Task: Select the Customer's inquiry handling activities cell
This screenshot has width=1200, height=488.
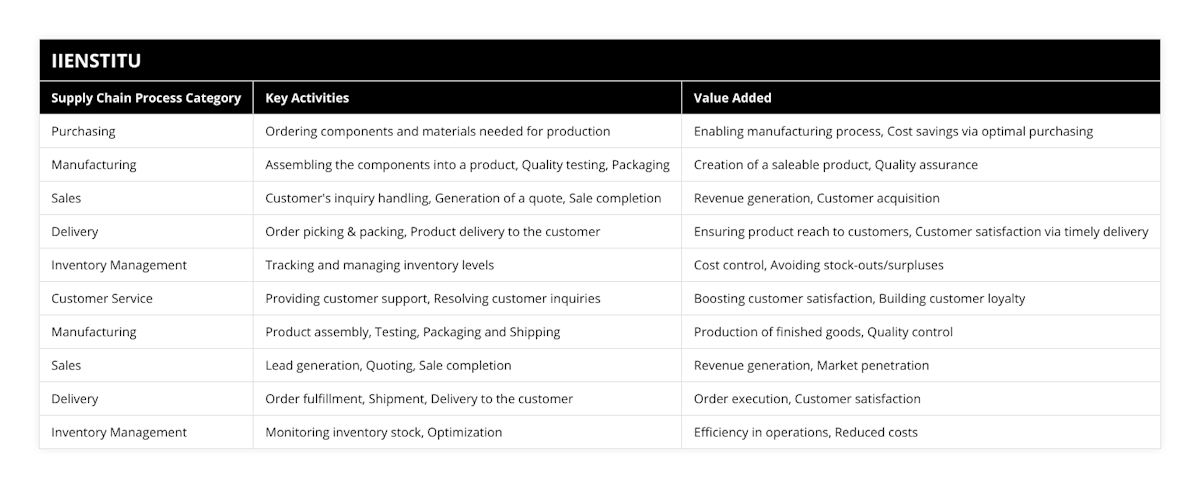Action: pos(463,198)
